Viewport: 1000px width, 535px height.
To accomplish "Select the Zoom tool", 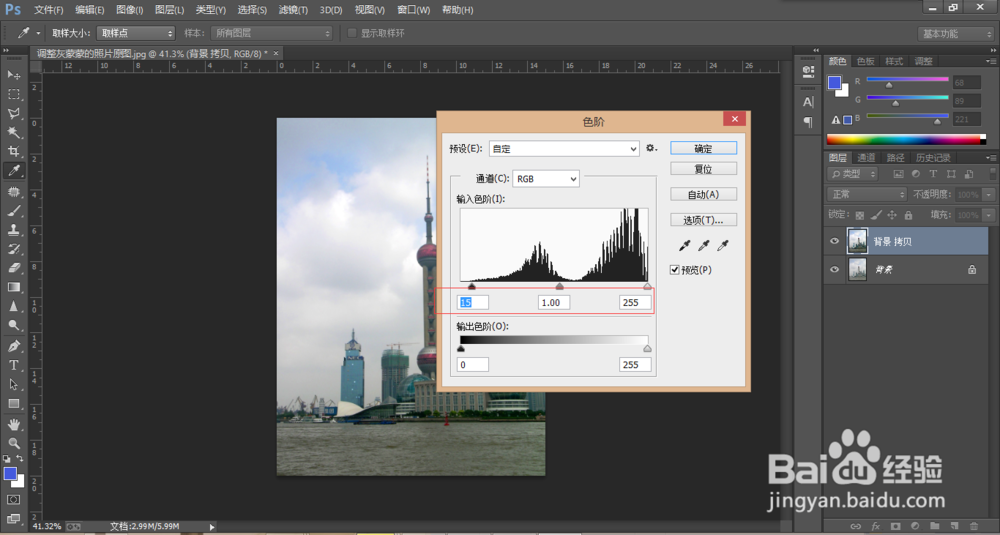I will [x=13, y=443].
